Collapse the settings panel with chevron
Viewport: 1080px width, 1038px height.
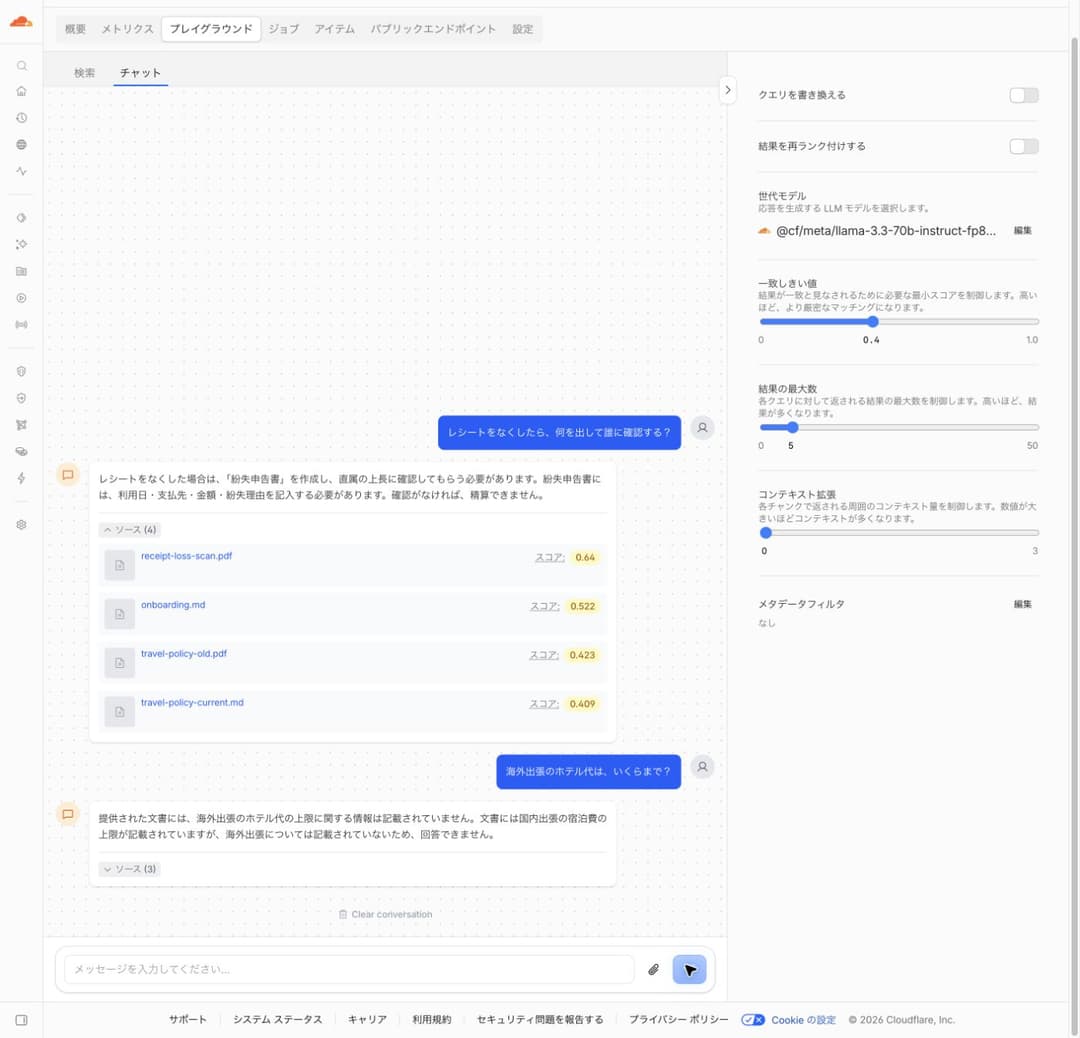click(x=727, y=90)
